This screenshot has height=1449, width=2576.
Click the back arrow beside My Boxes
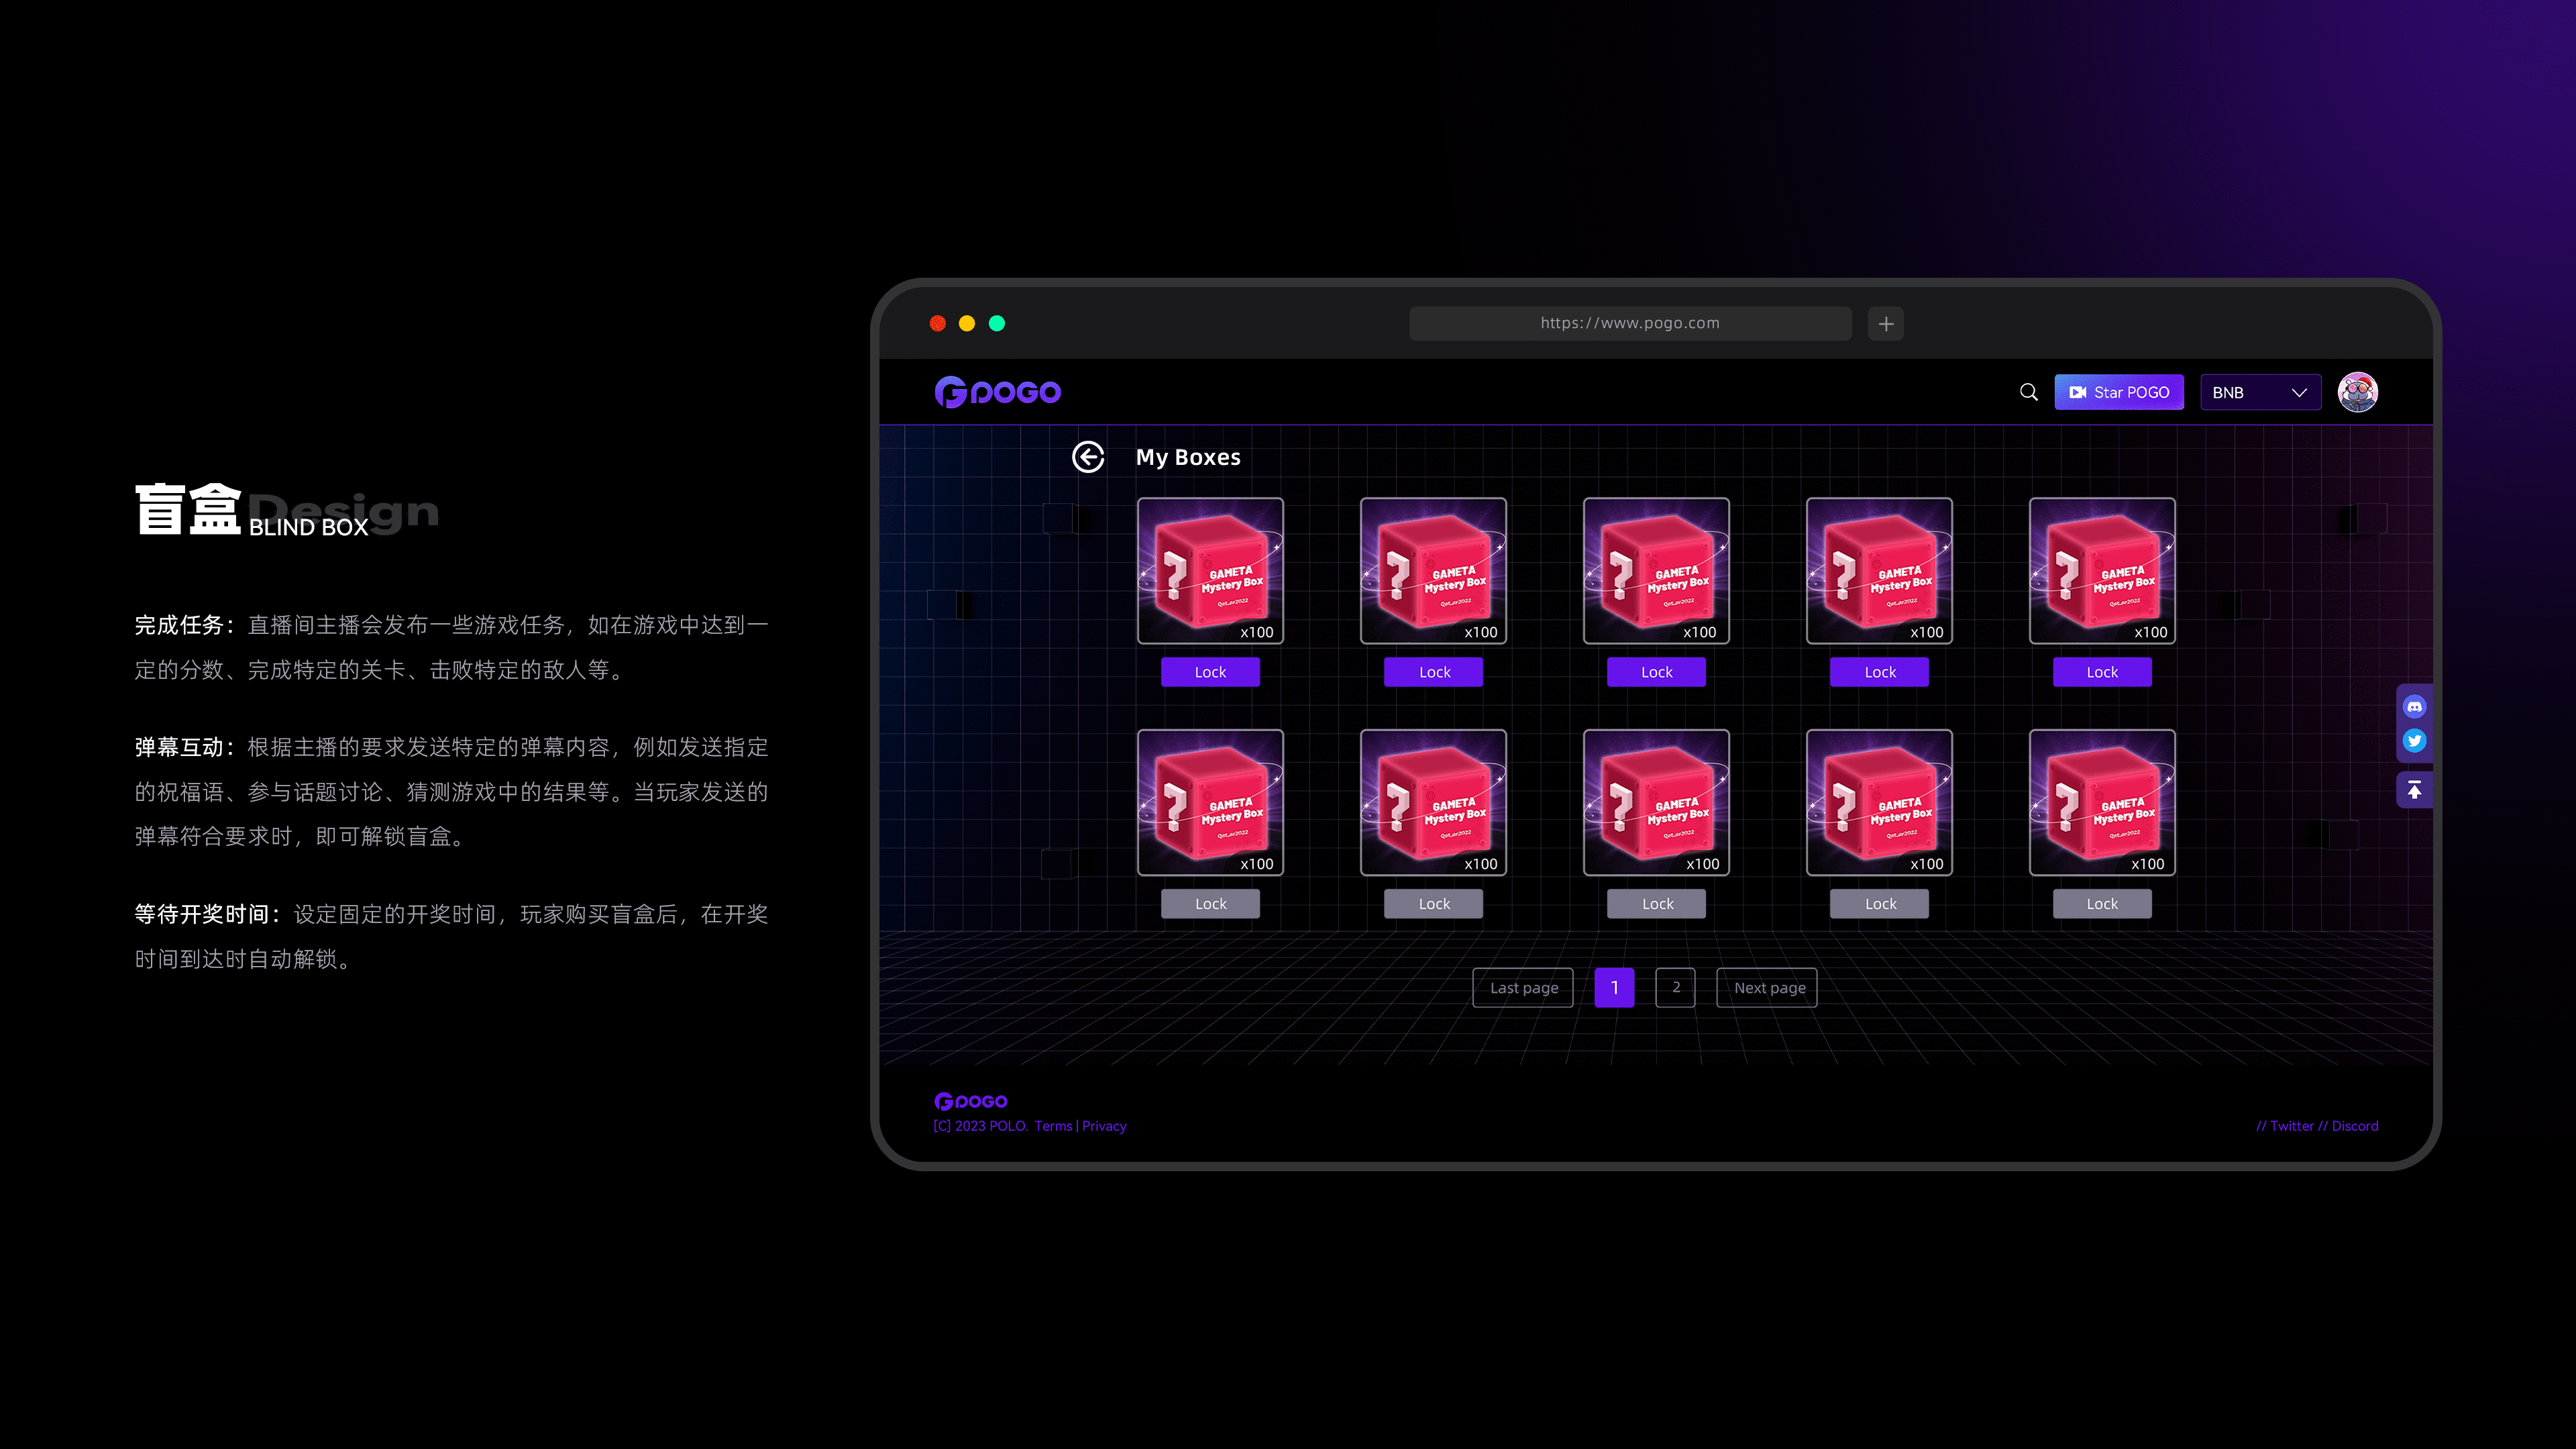pos(1088,457)
